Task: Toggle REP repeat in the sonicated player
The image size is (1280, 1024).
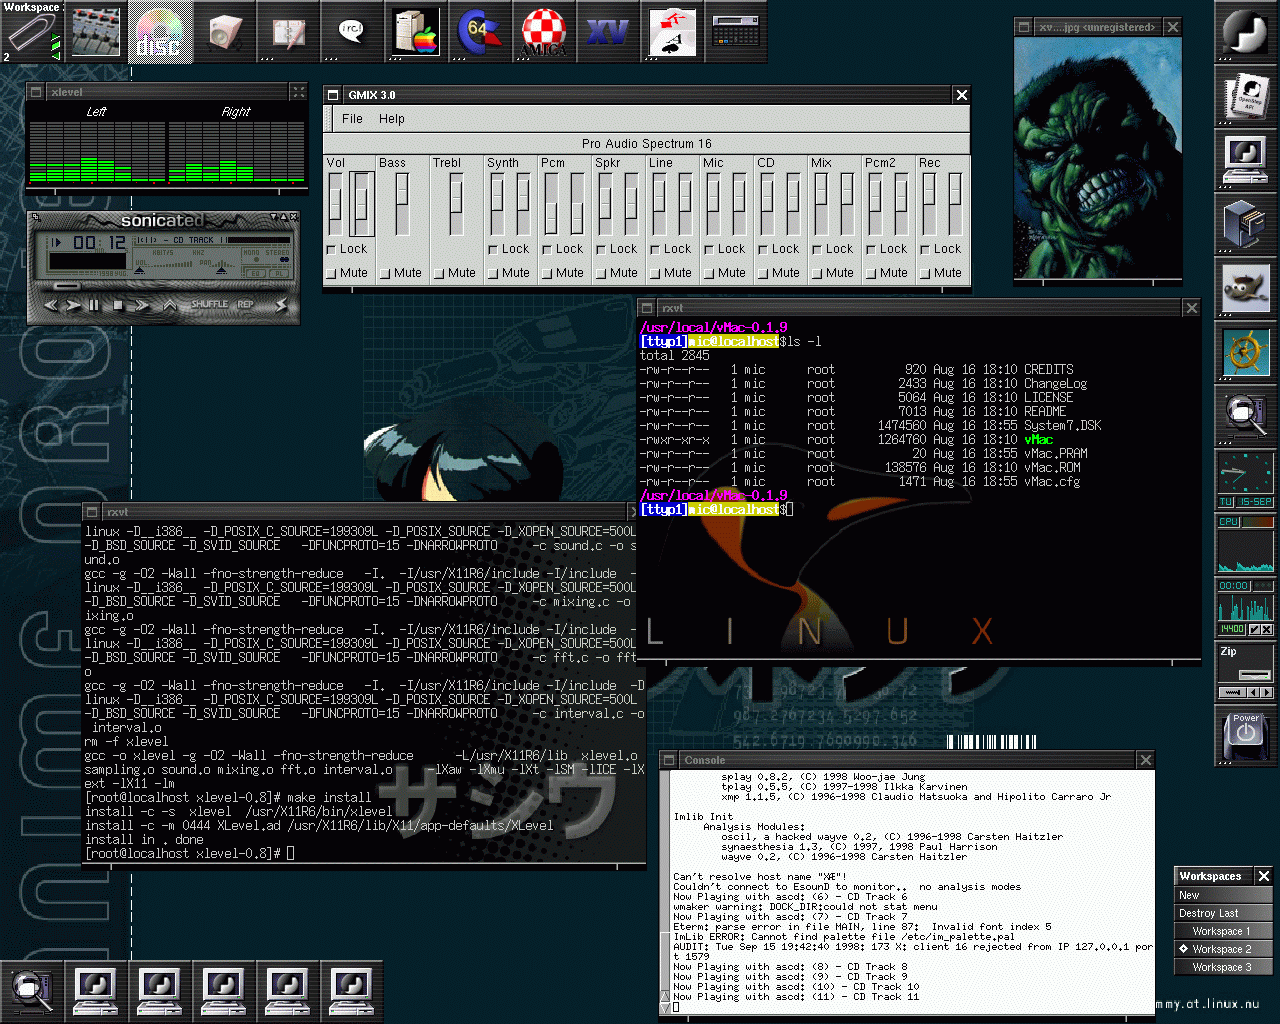Action: pos(245,304)
